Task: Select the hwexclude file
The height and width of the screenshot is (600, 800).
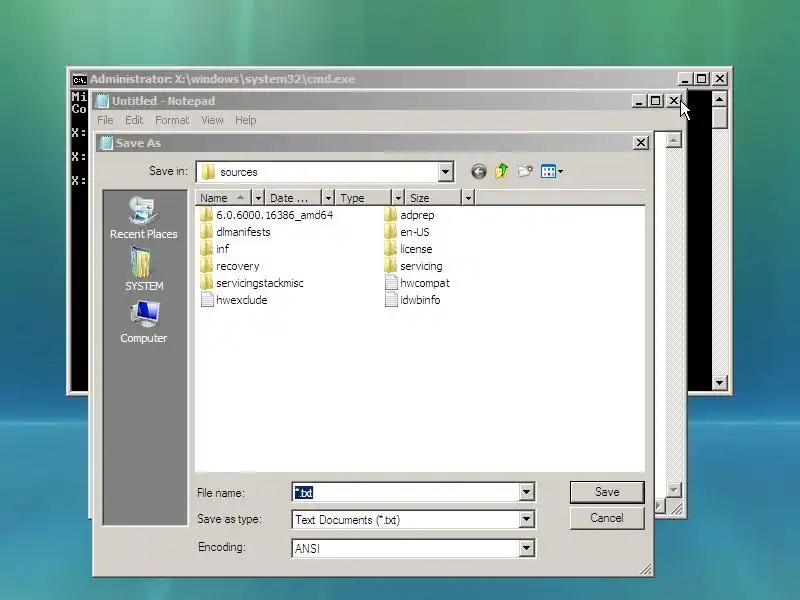Action: (x=234, y=300)
